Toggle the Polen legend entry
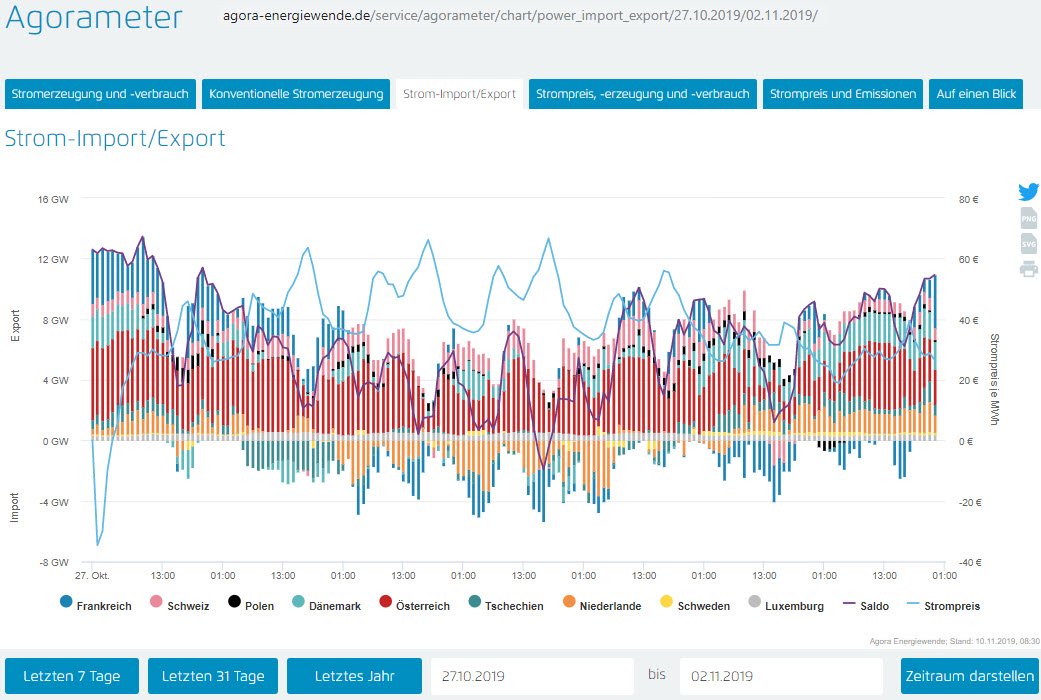 pyautogui.click(x=250, y=605)
